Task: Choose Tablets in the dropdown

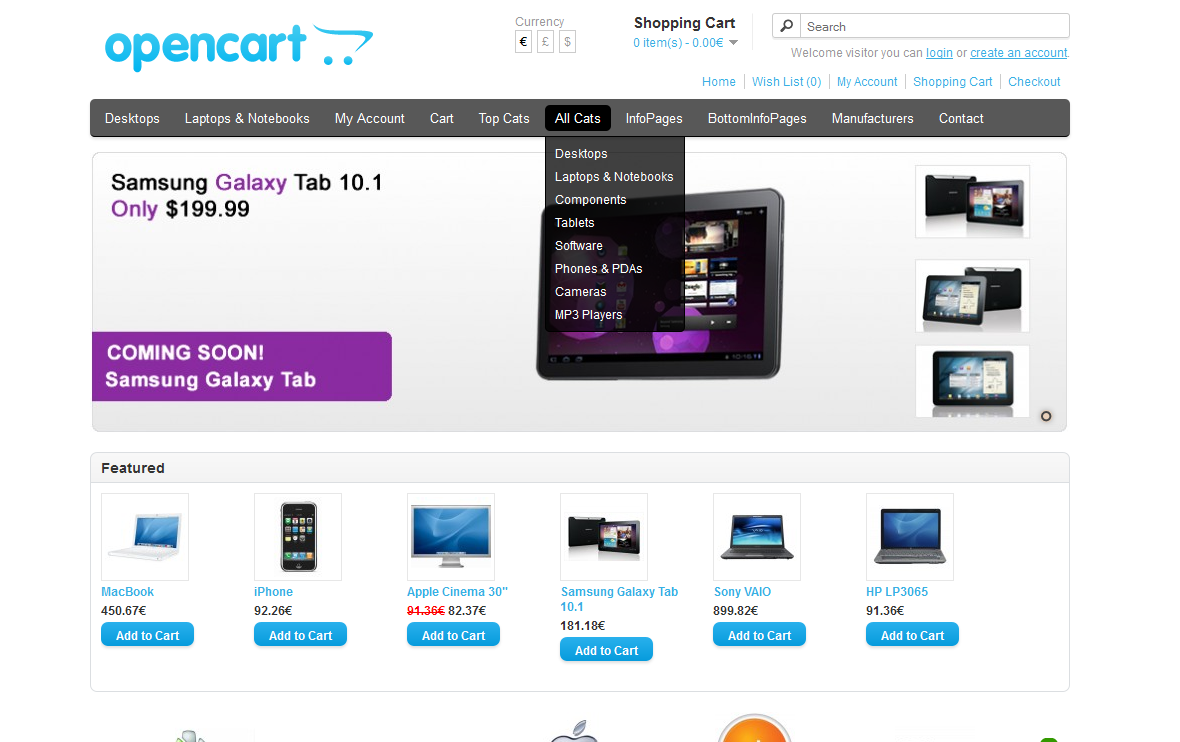Action: [575, 223]
